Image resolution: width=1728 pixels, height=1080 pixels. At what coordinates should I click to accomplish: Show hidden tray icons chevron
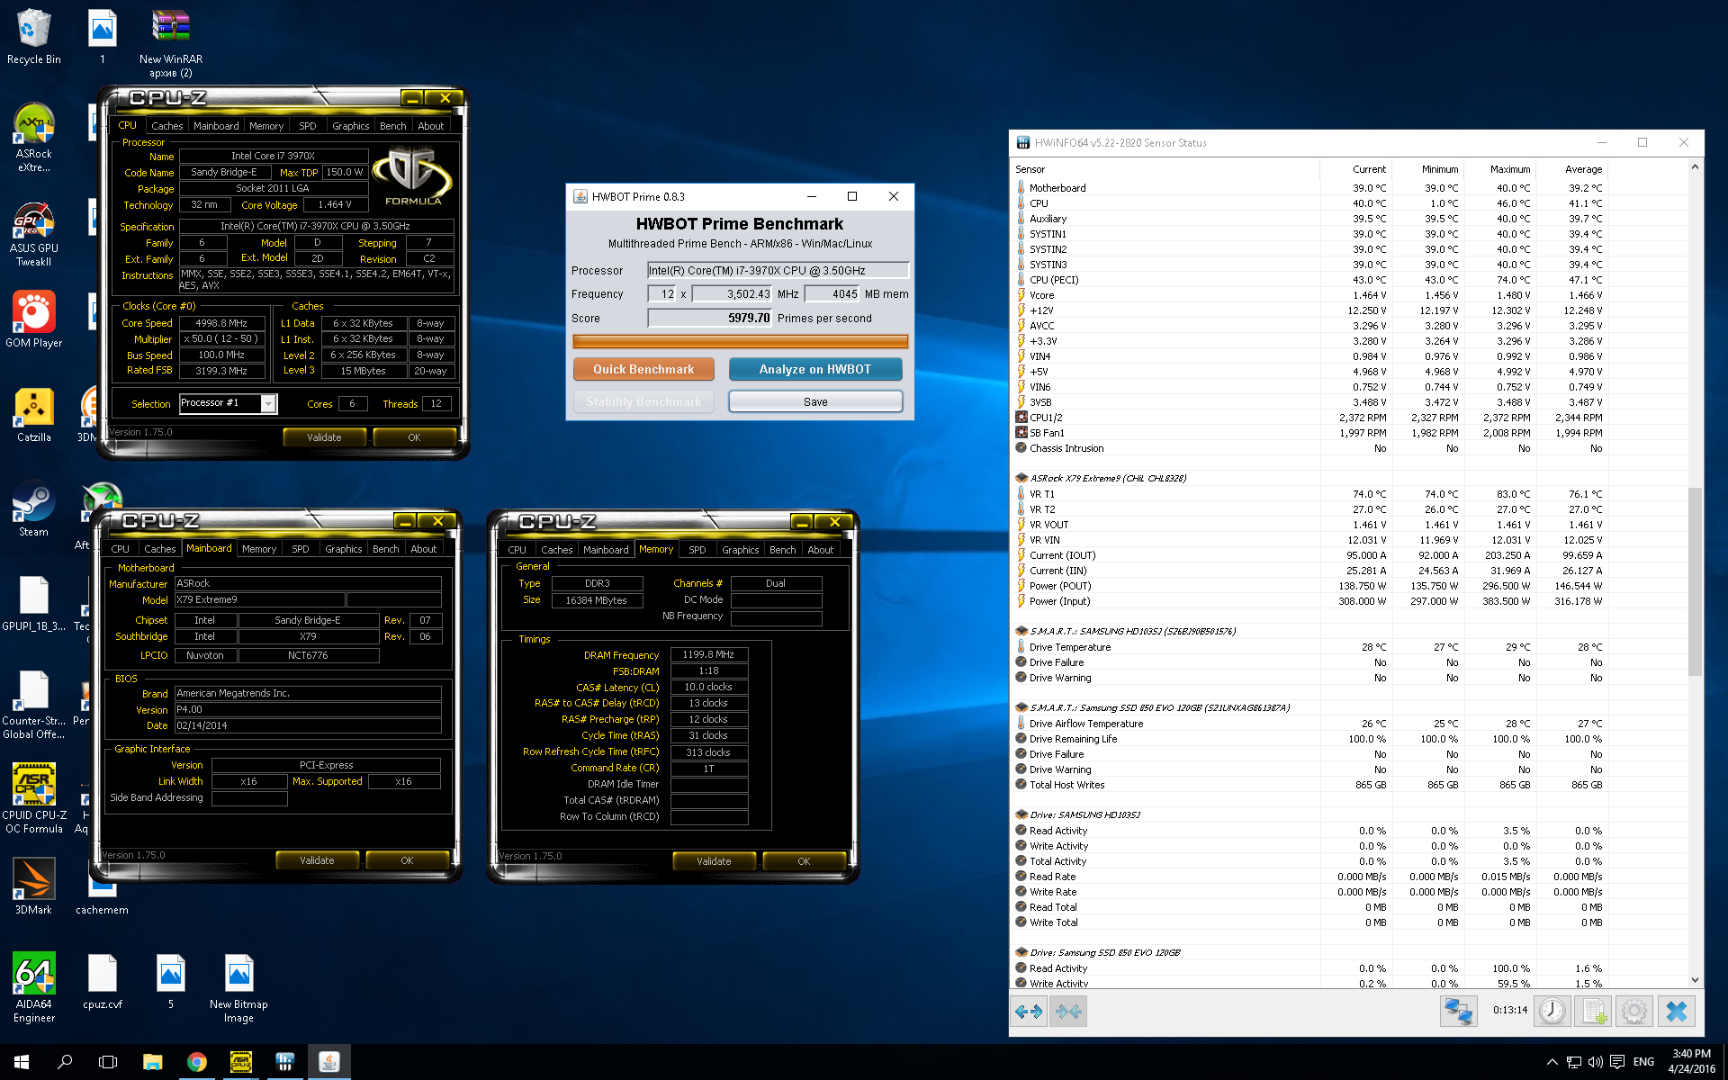click(1552, 1062)
